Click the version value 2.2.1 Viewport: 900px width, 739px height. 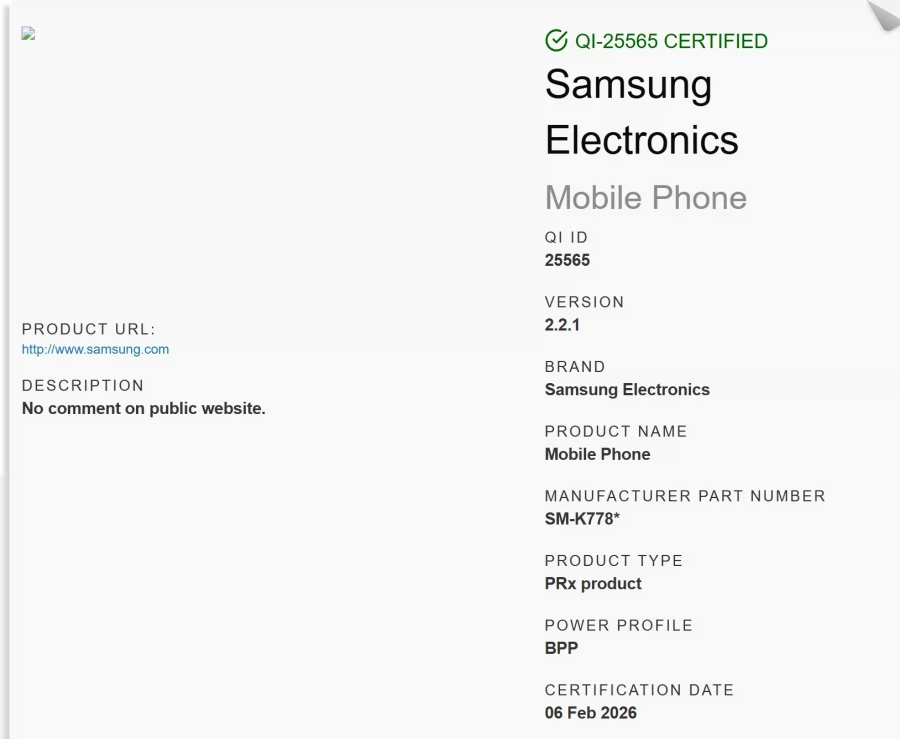click(x=562, y=325)
